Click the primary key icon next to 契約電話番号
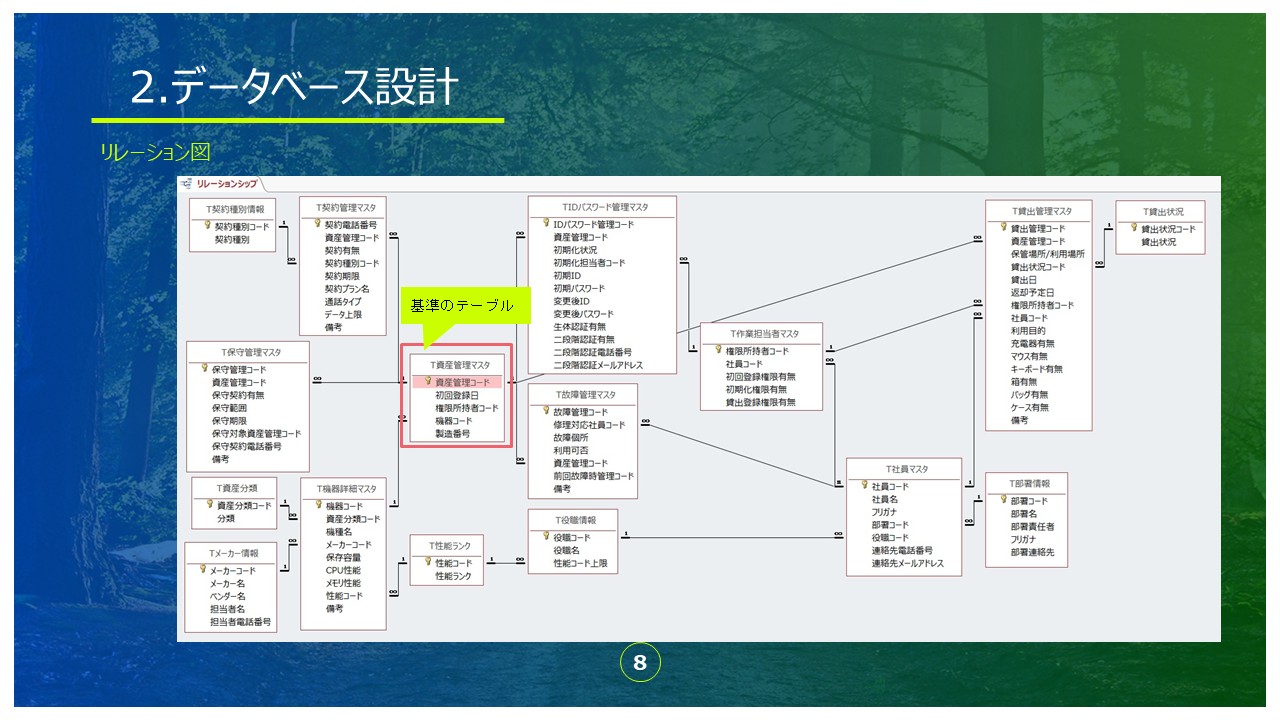The width and height of the screenshot is (1280, 720). (316, 225)
